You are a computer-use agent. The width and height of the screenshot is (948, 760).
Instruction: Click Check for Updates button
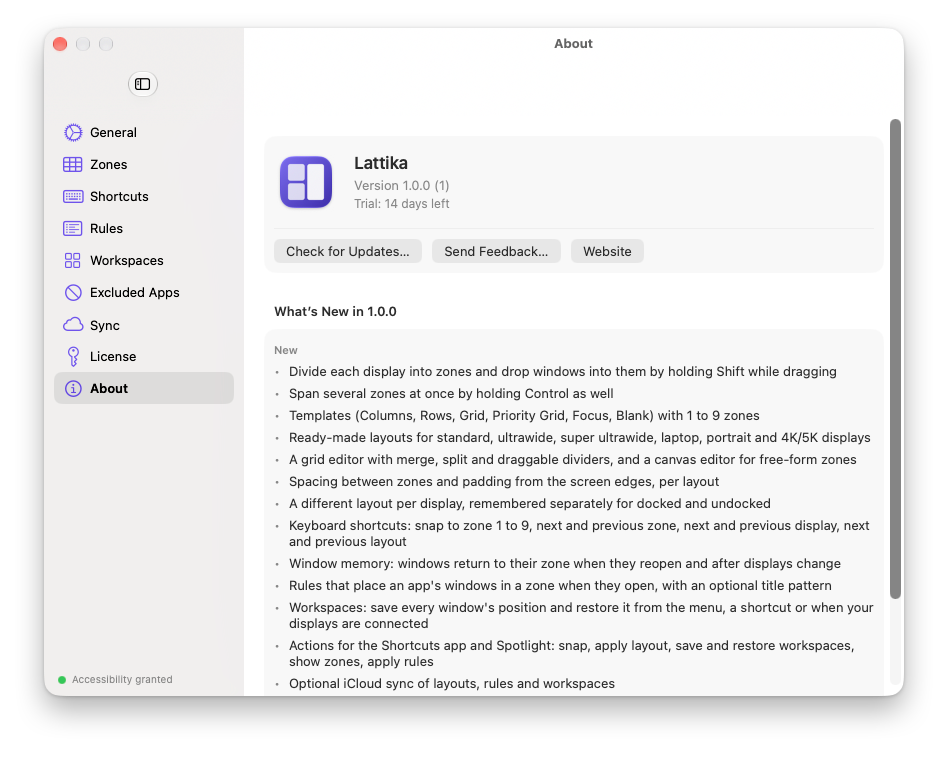pyautogui.click(x=348, y=252)
